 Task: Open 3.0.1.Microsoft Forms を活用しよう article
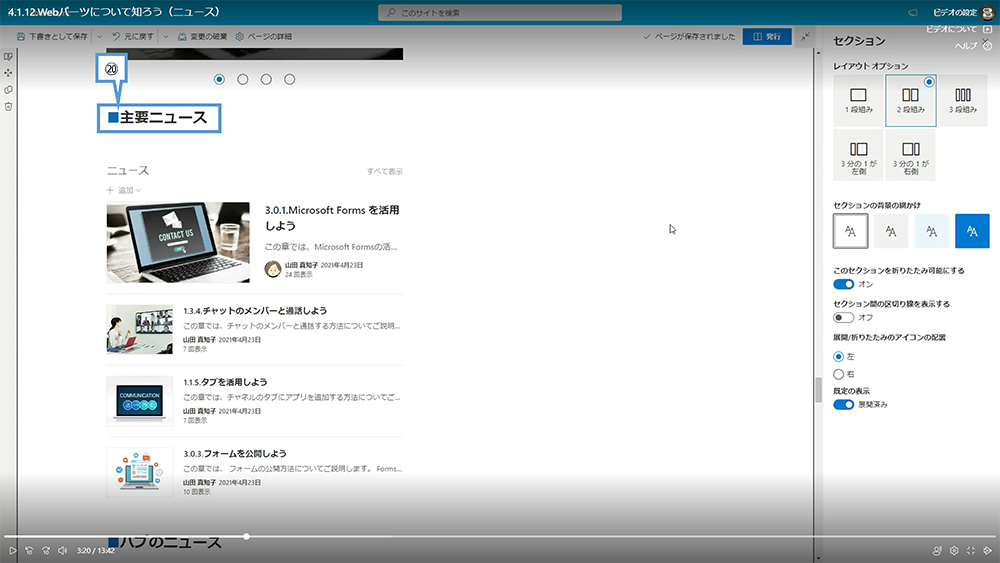tap(332, 217)
